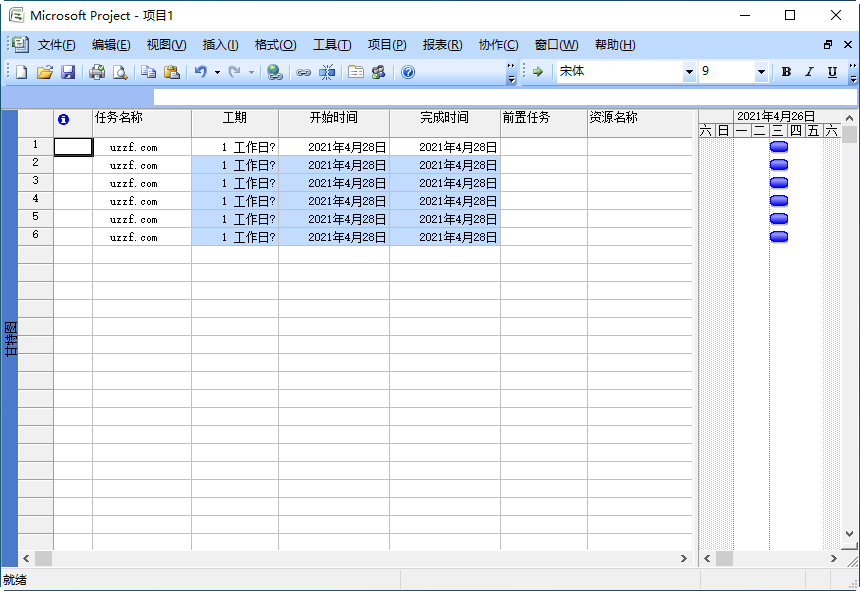Viewport: 860px width, 591px height.
Task: Open the font size 9 dropdown
Action: point(761,72)
